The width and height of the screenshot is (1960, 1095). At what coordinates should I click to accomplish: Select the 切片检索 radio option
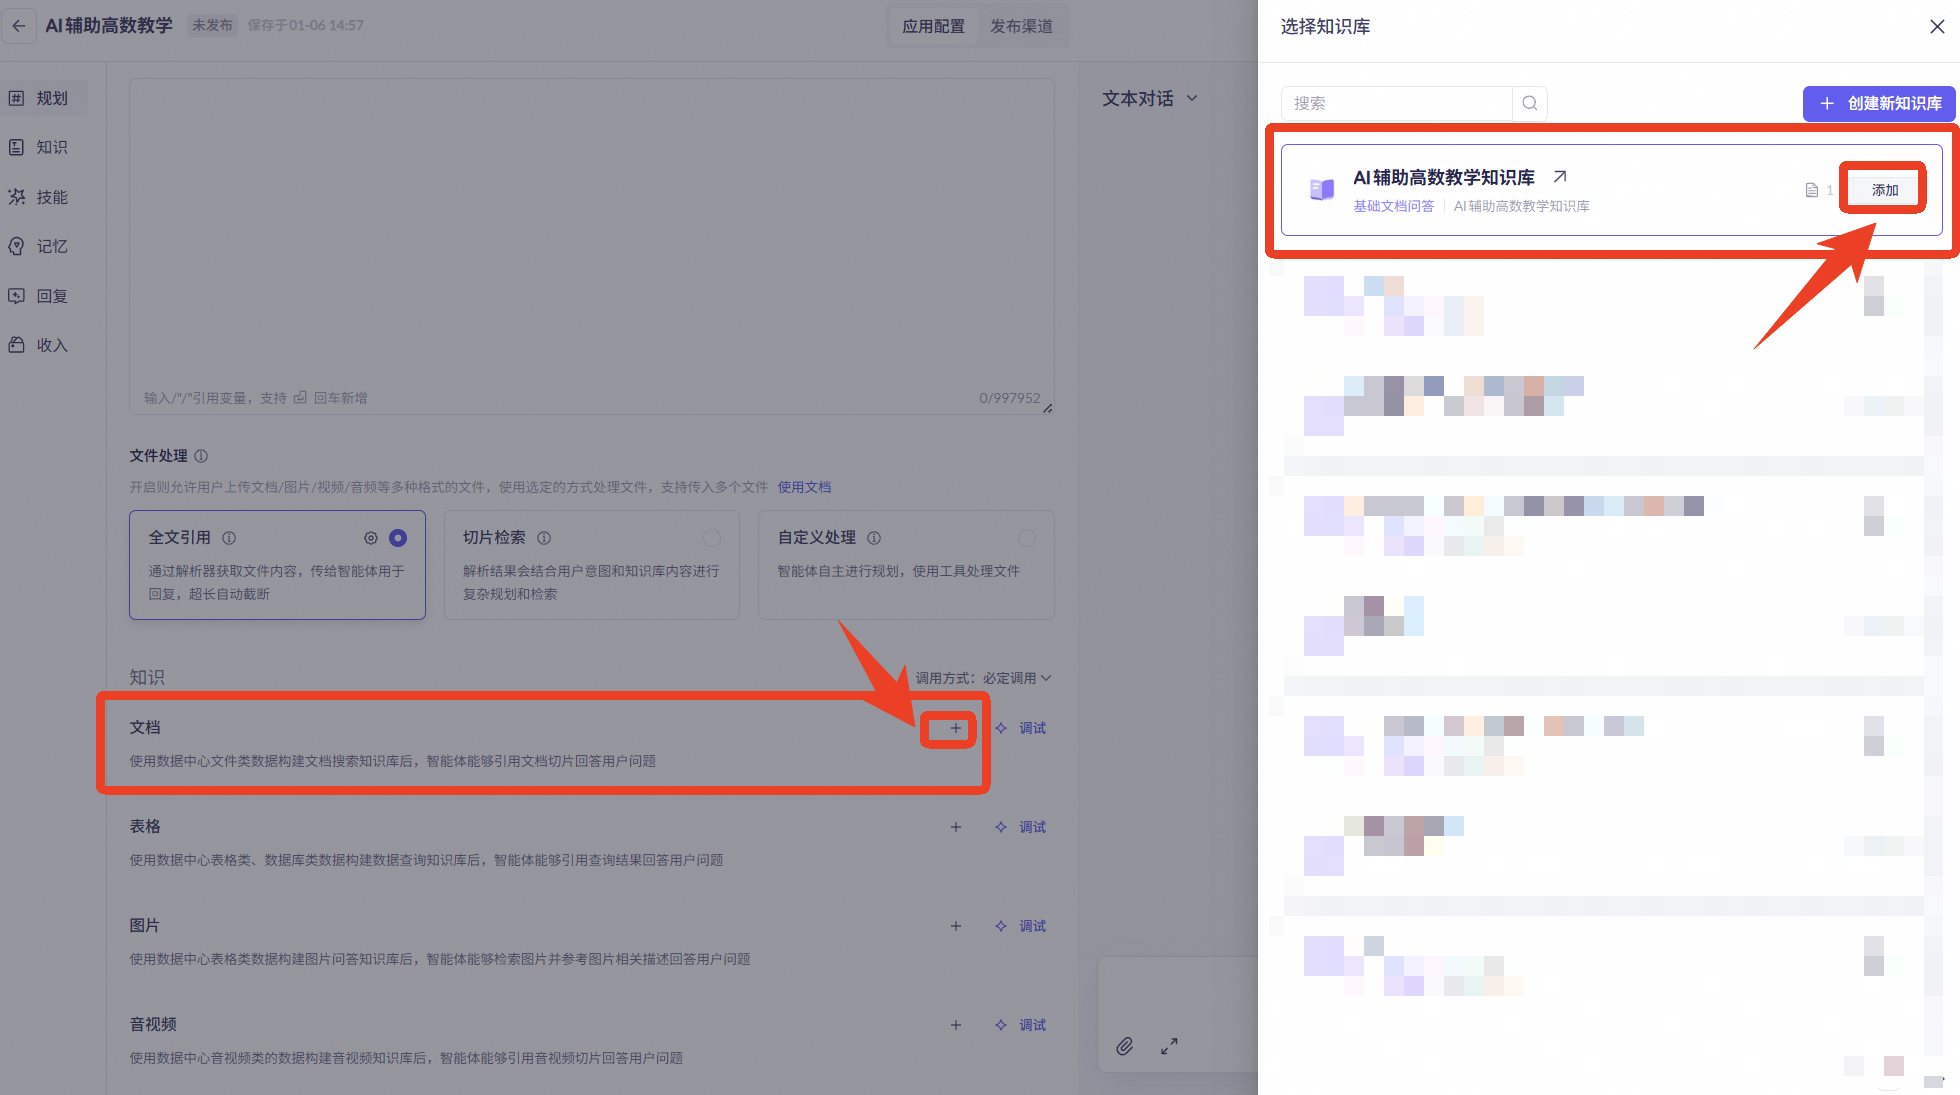(711, 538)
